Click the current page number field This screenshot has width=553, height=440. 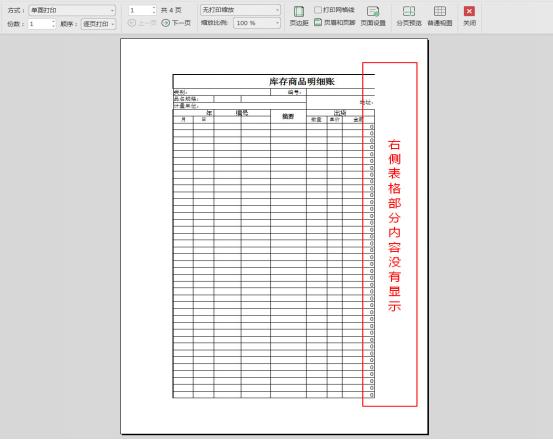point(140,10)
